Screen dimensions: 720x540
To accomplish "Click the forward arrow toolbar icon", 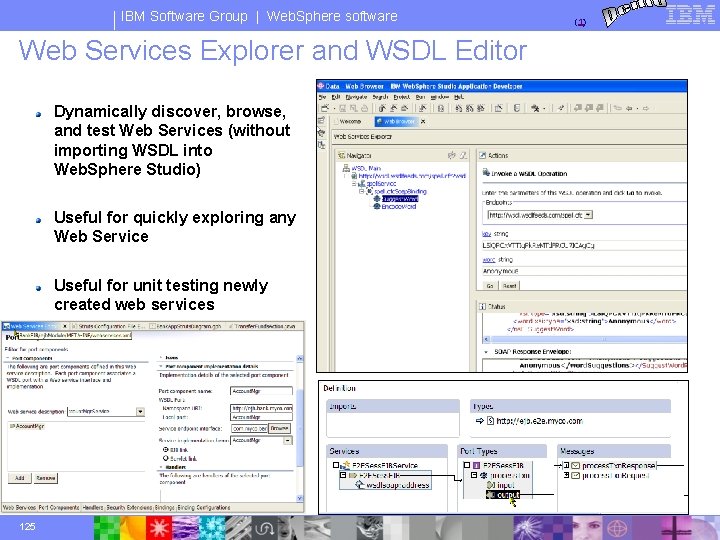I will (x=645, y=108).
